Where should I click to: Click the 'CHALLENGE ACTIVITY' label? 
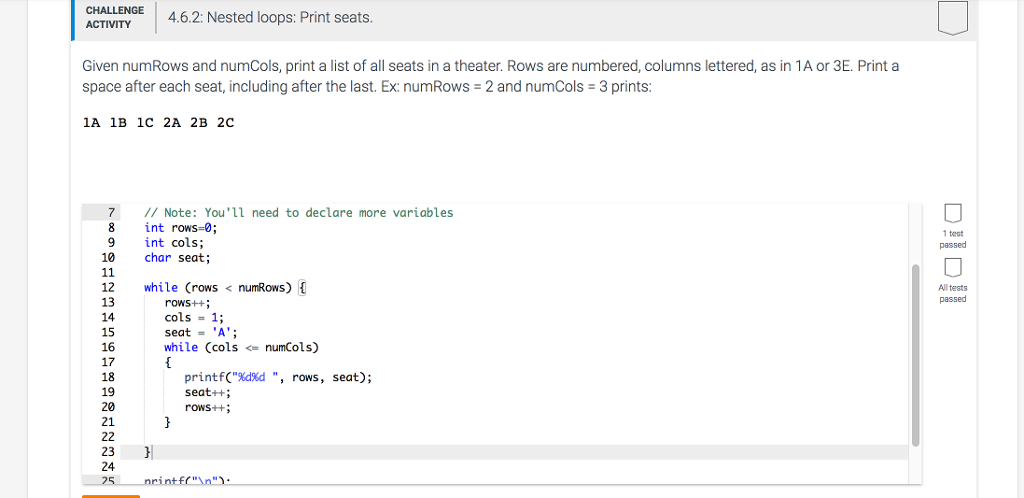[115, 18]
